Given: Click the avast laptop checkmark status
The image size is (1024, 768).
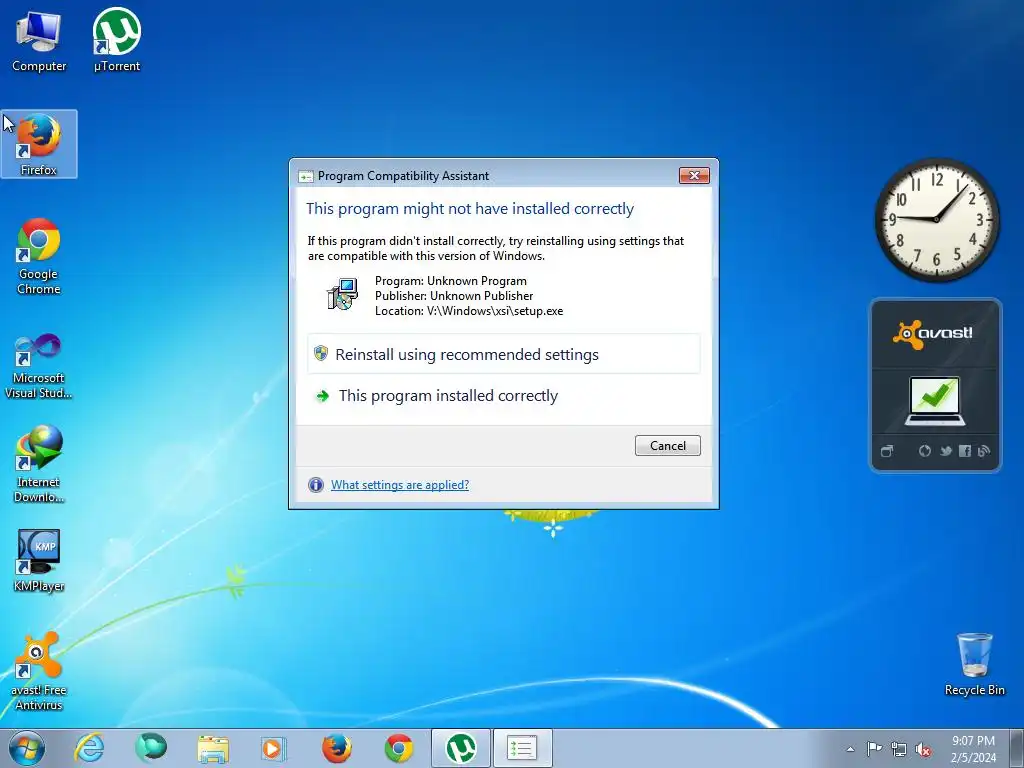Looking at the screenshot, I should point(935,402).
